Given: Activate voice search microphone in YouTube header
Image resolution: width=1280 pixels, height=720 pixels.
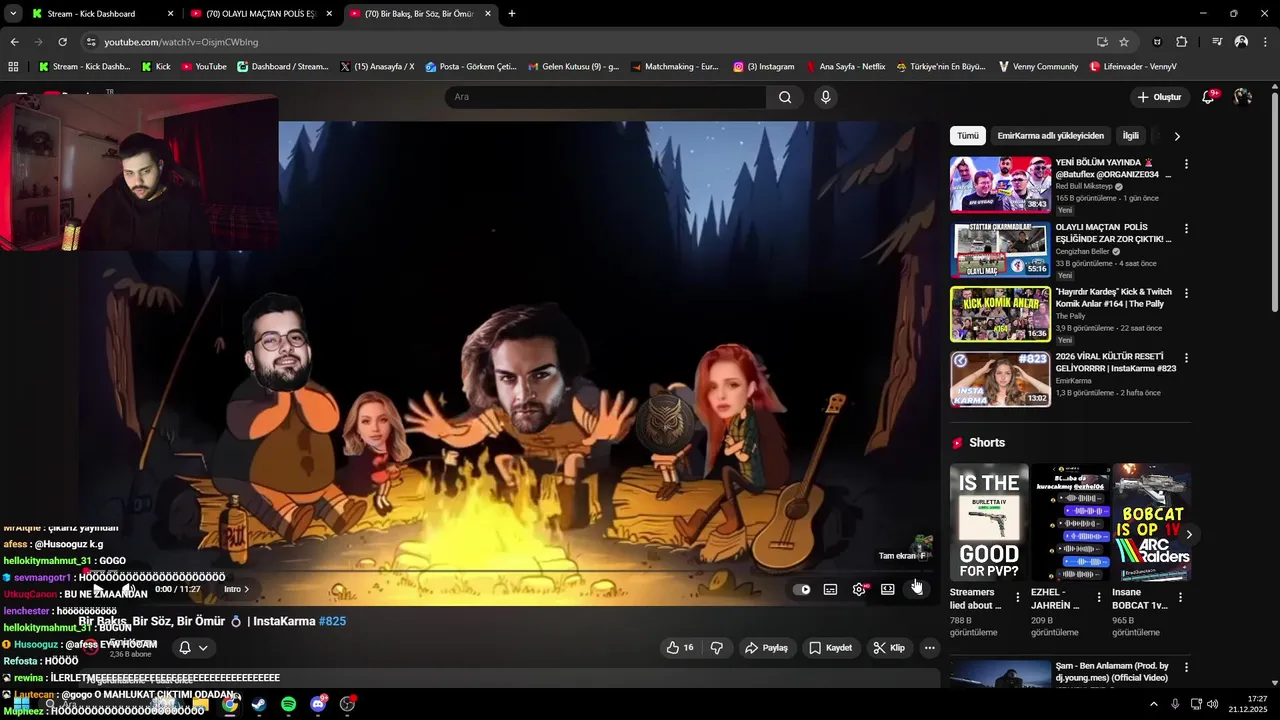Looking at the screenshot, I should [825, 97].
